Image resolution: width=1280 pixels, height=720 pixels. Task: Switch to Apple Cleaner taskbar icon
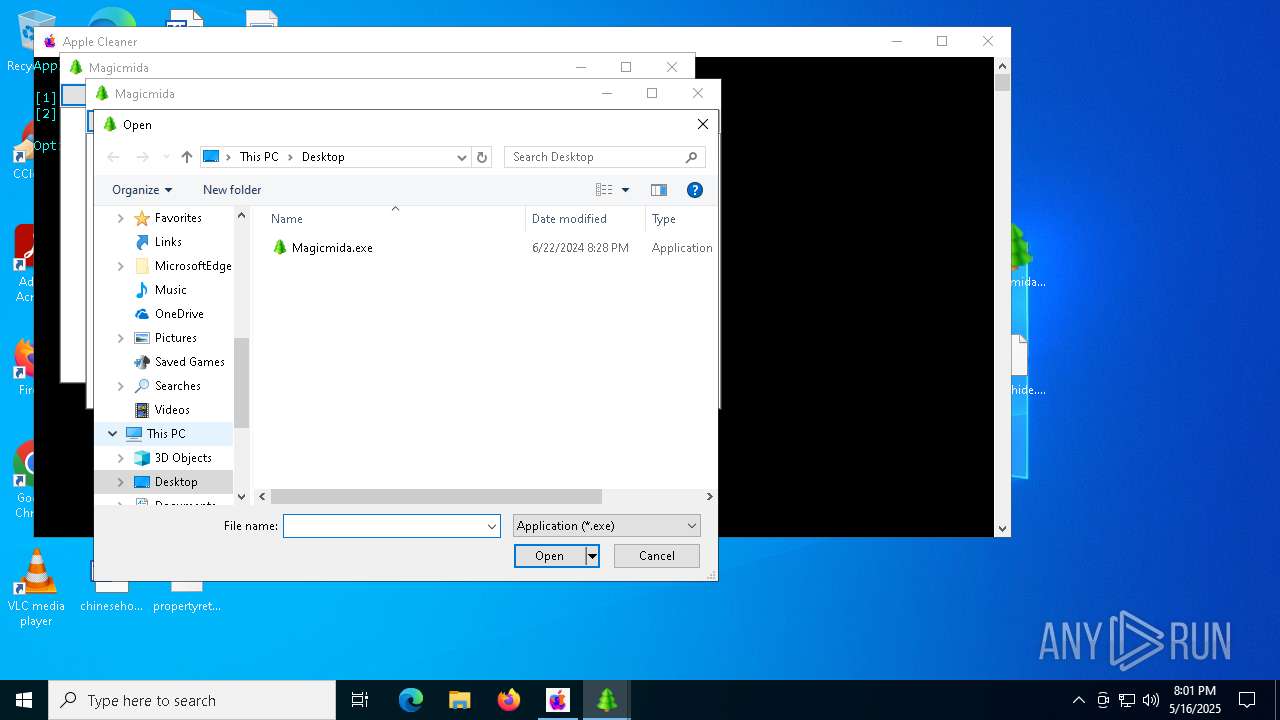click(x=558, y=700)
